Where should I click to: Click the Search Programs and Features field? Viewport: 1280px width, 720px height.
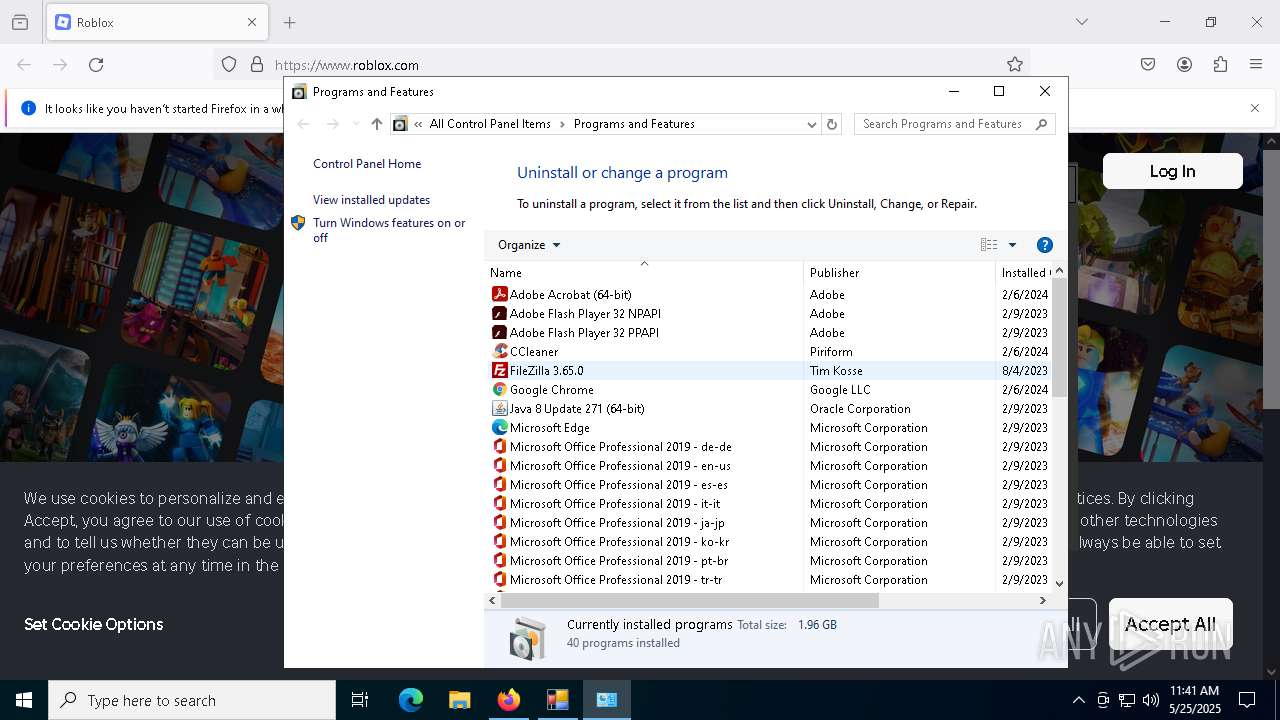coord(945,124)
